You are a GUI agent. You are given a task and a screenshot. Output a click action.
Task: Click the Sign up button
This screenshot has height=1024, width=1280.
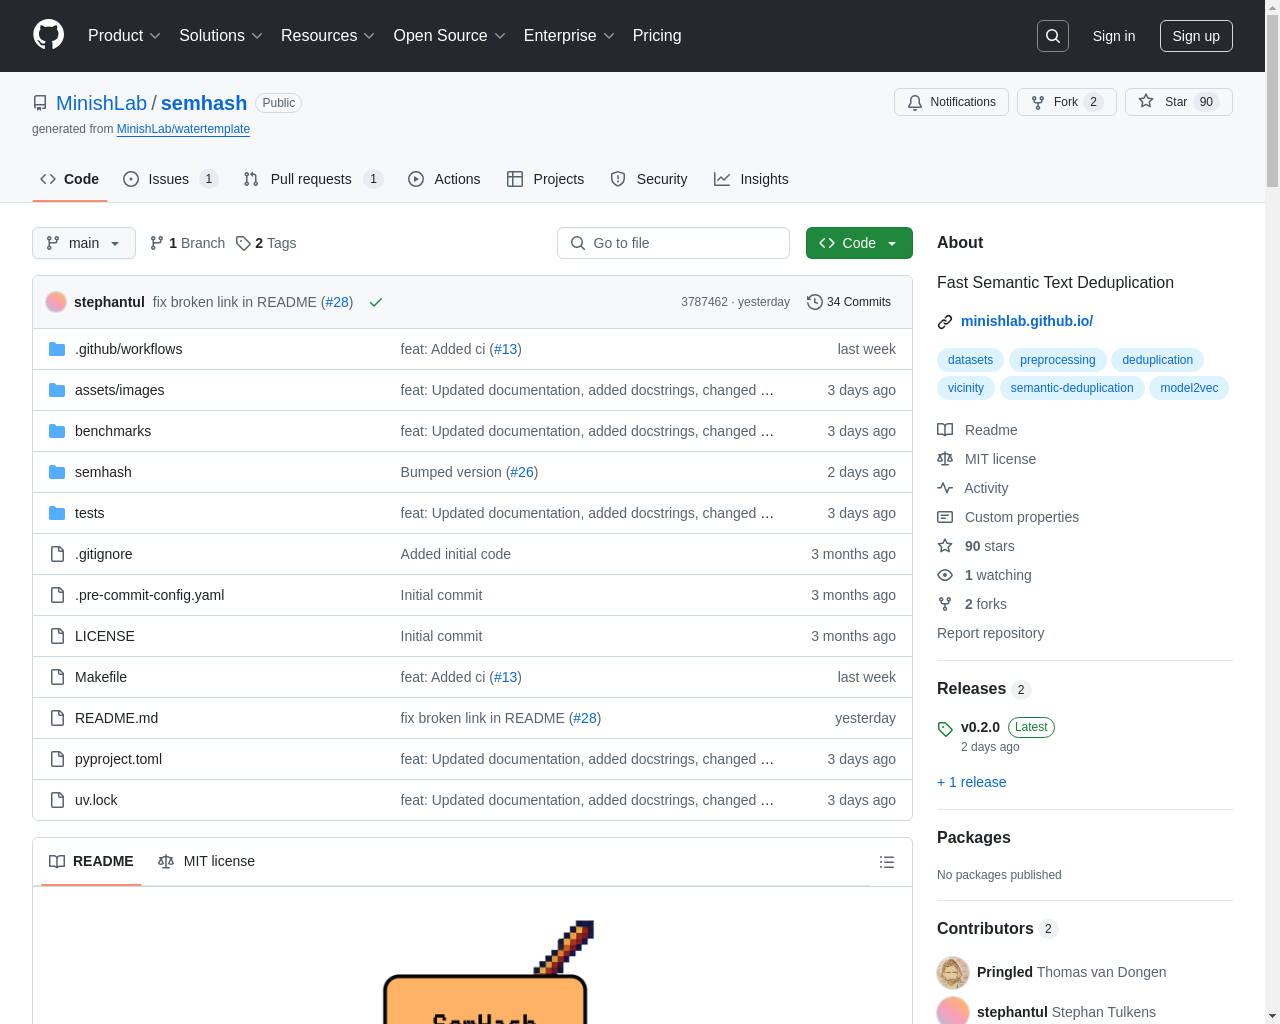click(x=1196, y=36)
